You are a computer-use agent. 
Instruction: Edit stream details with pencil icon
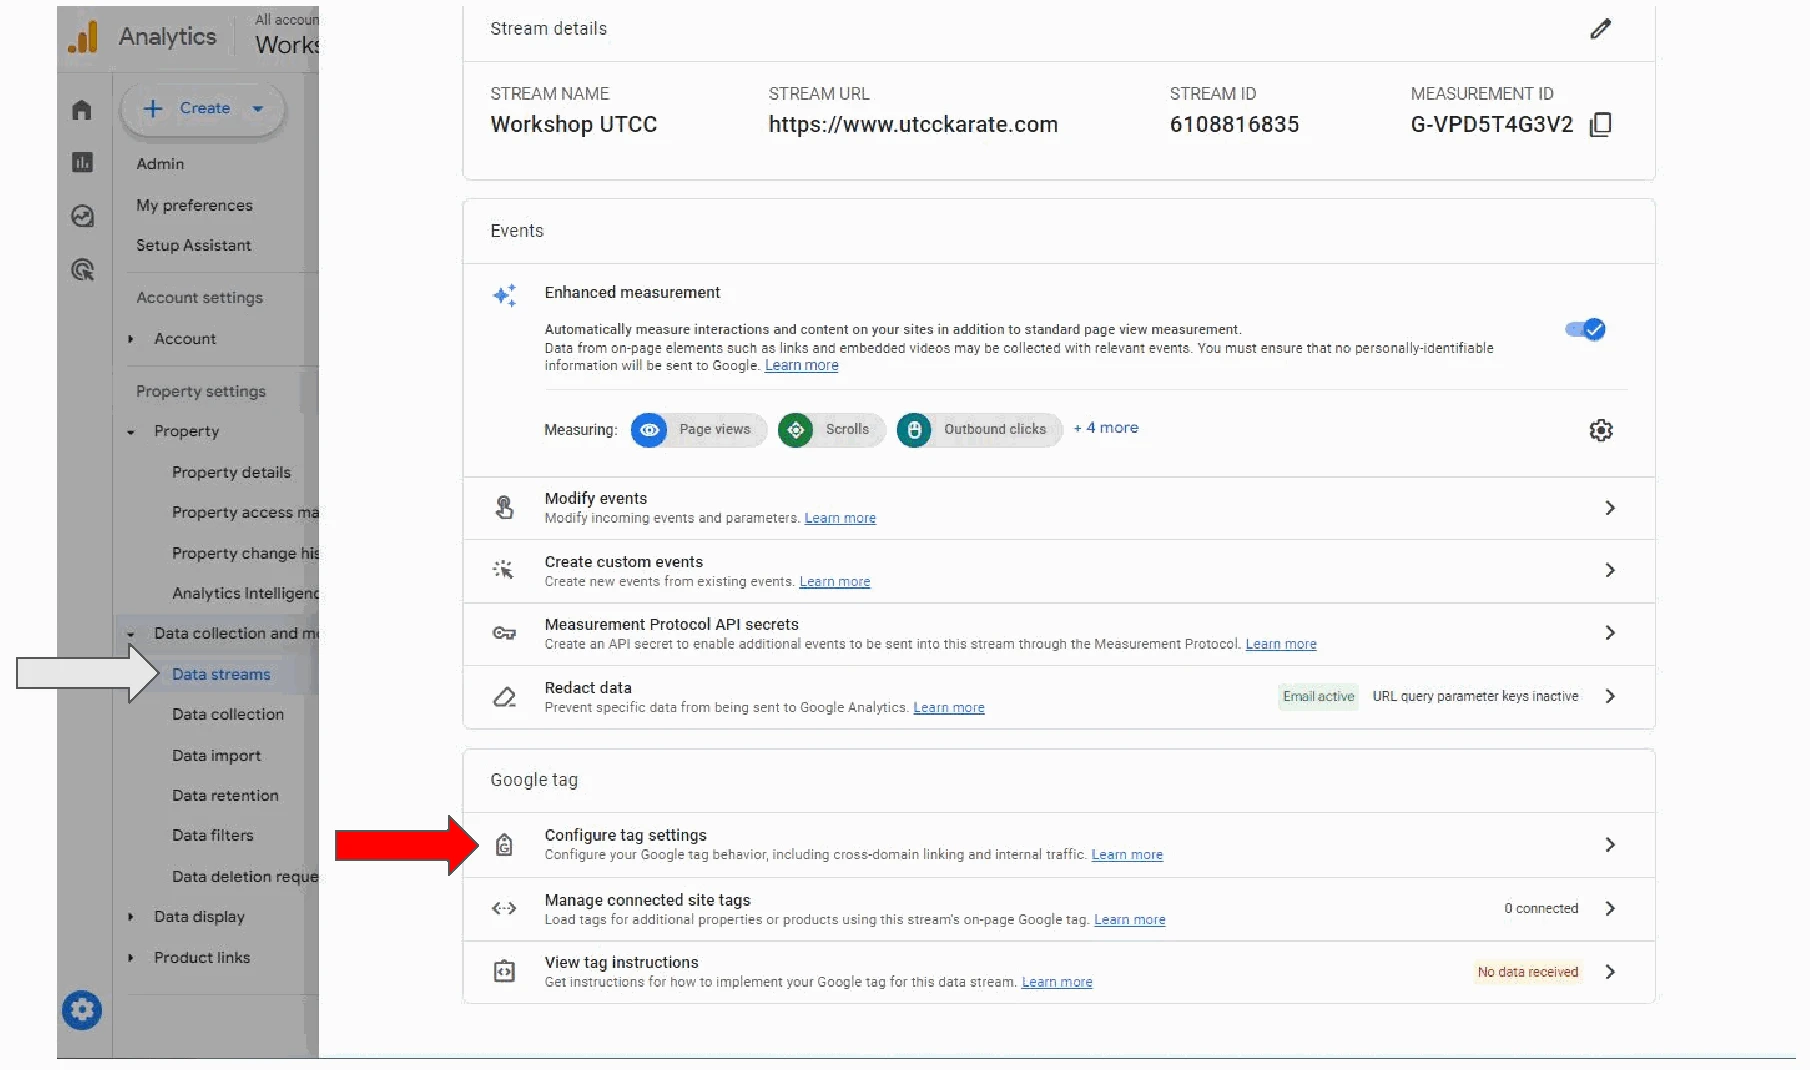click(x=1600, y=29)
